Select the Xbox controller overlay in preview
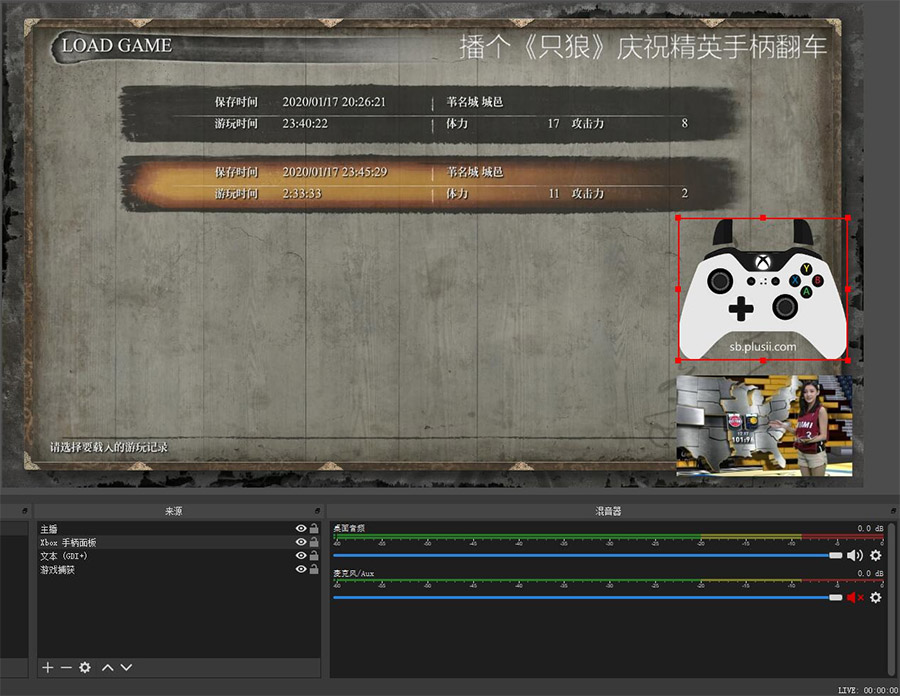This screenshot has height=696, width=900. pos(763,289)
